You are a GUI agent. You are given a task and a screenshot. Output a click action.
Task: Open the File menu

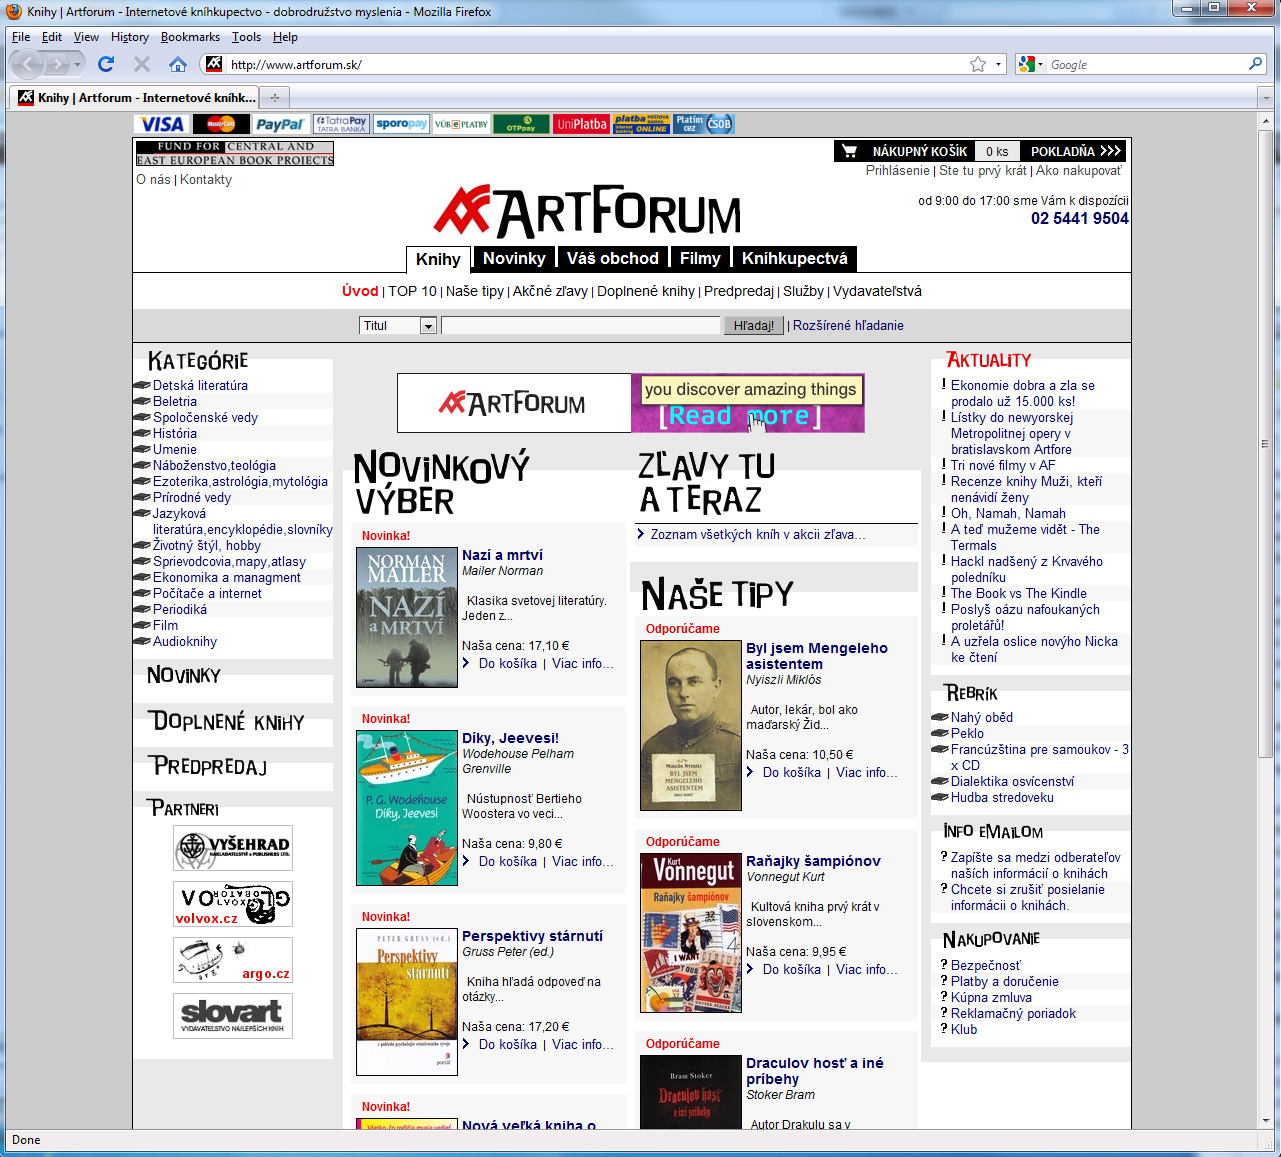tap(21, 37)
